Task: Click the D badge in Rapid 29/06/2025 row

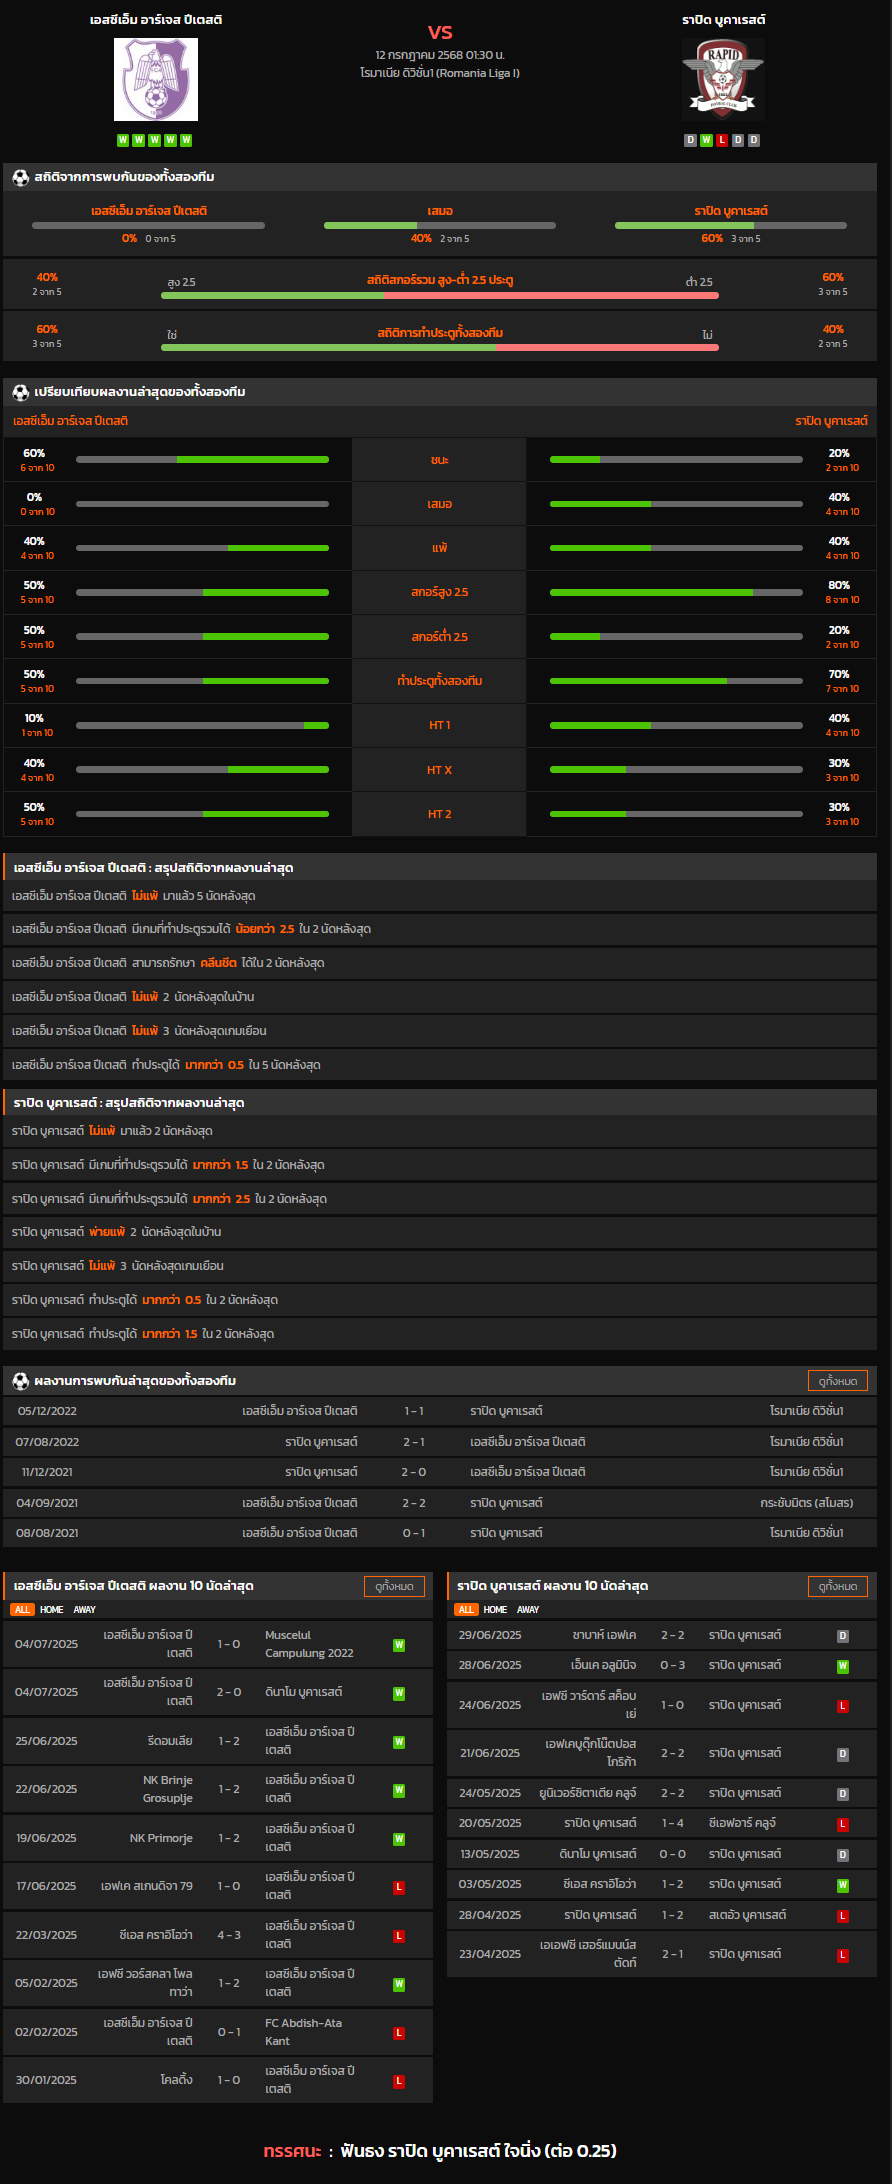Action: point(843,1636)
